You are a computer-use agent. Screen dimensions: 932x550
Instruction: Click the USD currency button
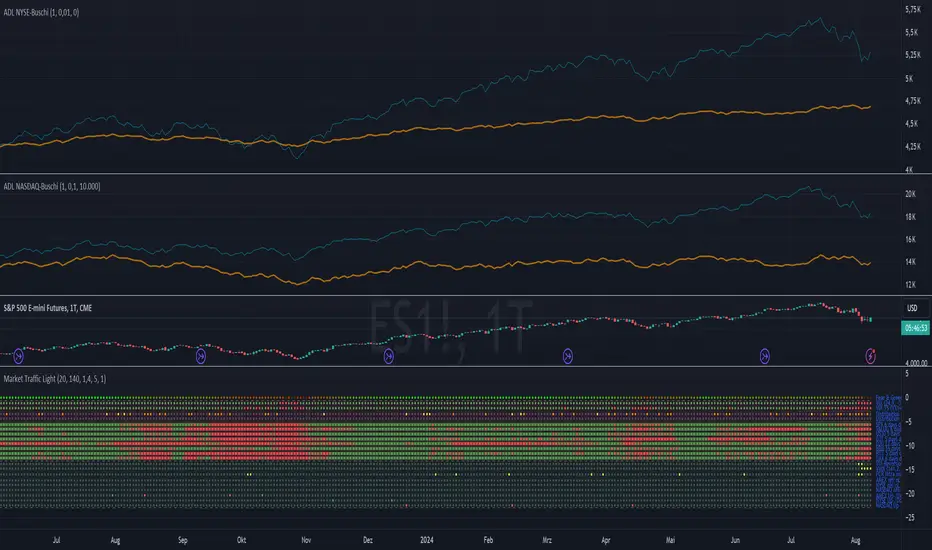pos(912,308)
